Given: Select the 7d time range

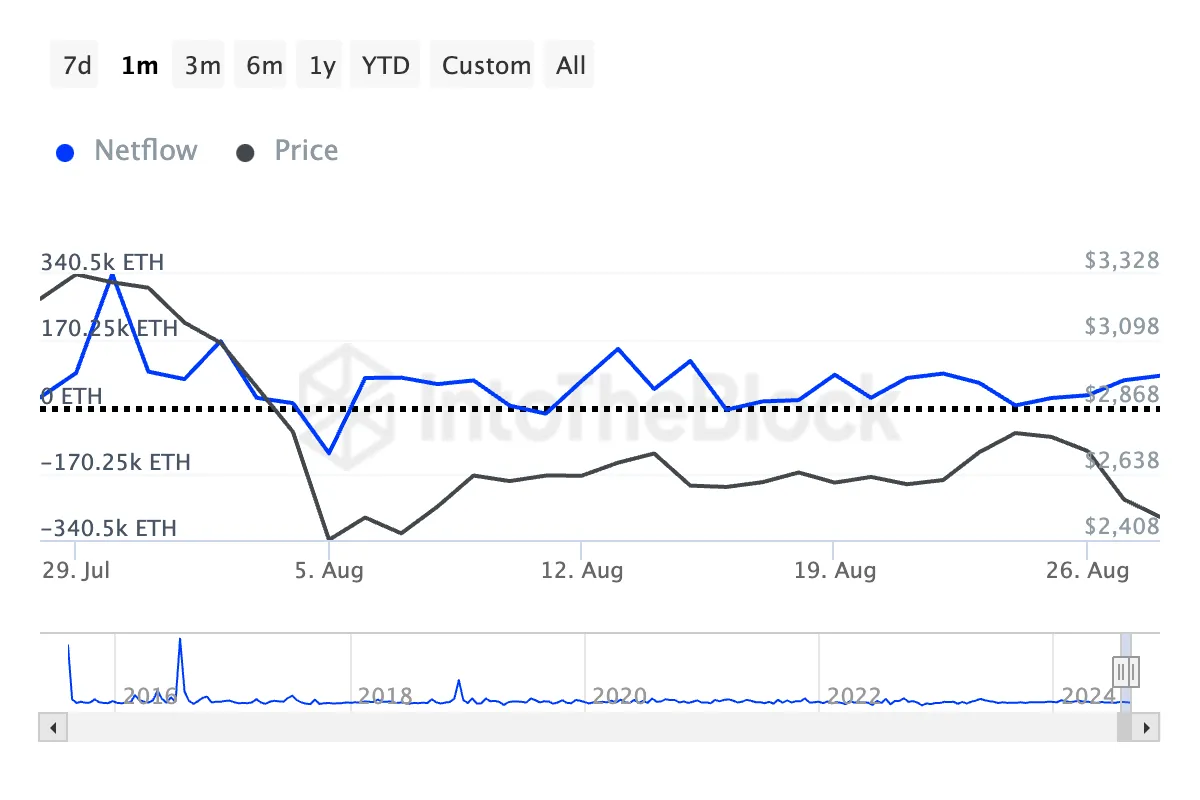Looking at the screenshot, I should click(x=77, y=66).
